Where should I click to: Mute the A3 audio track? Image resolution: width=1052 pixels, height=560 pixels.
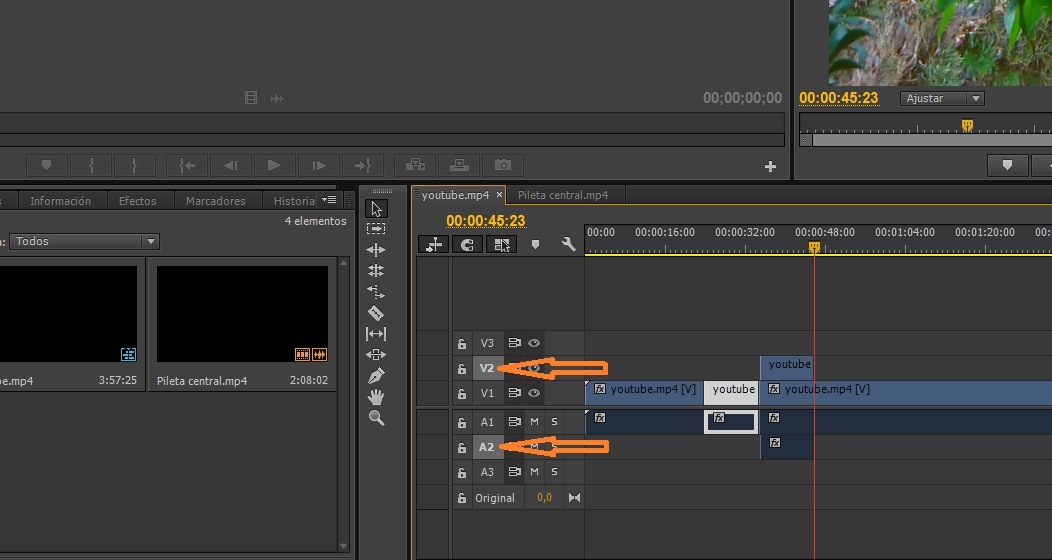(535, 471)
